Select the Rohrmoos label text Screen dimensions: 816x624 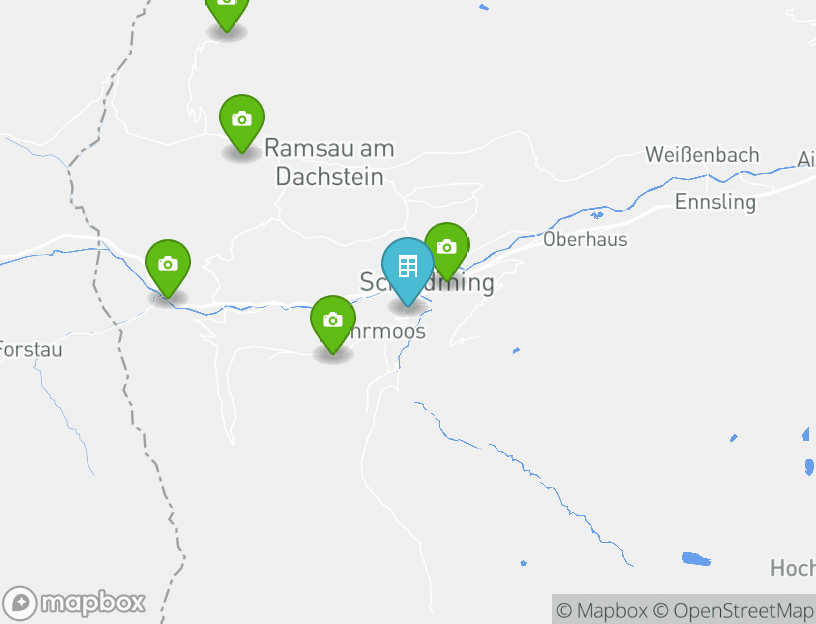387,331
